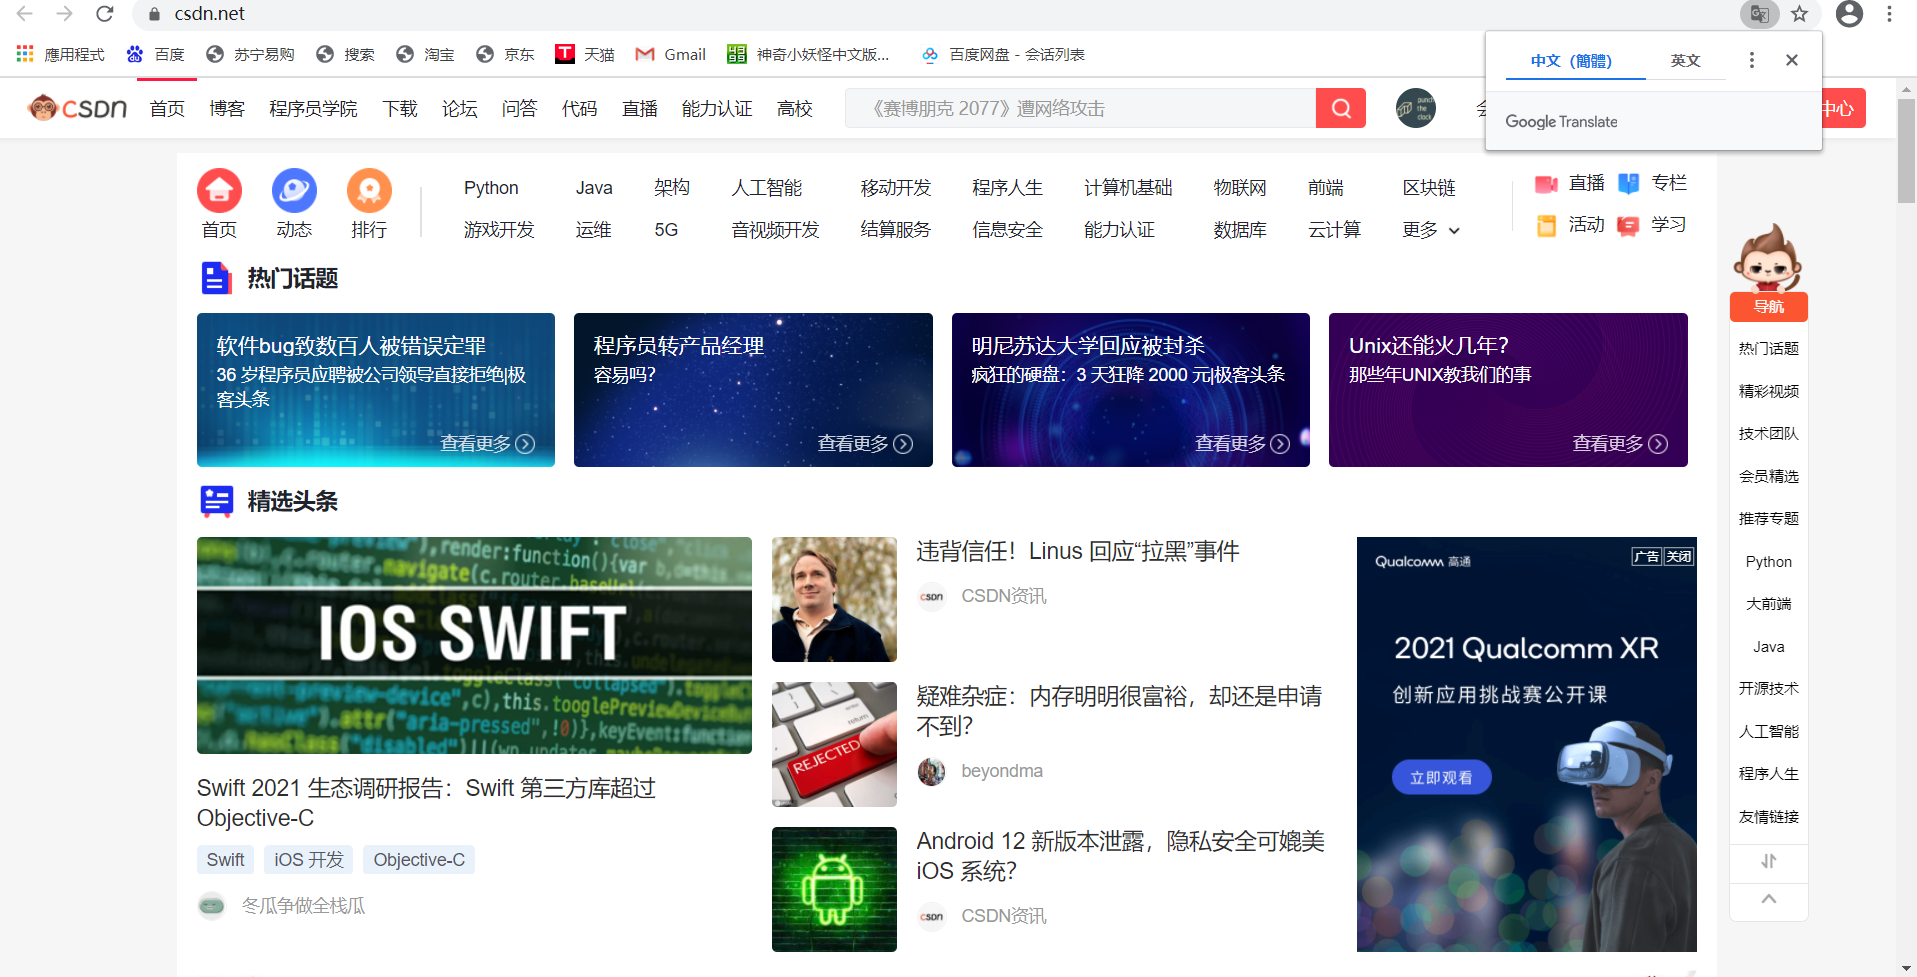Click the red search magnifier button
The width and height of the screenshot is (1917, 977).
(1341, 108)
